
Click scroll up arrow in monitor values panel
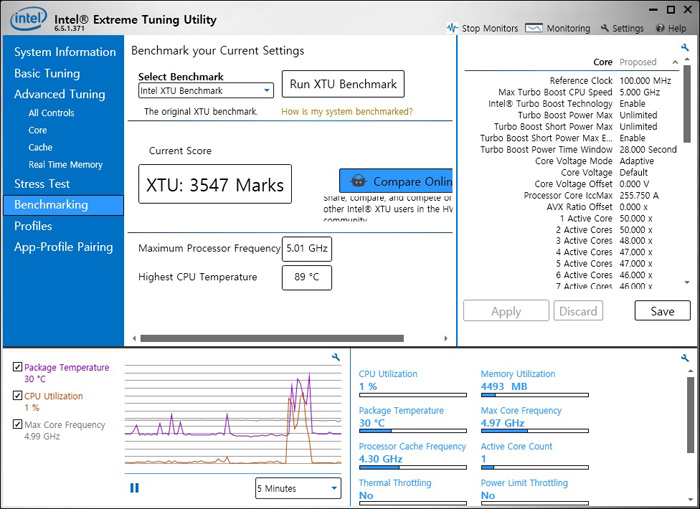point(691,371)
